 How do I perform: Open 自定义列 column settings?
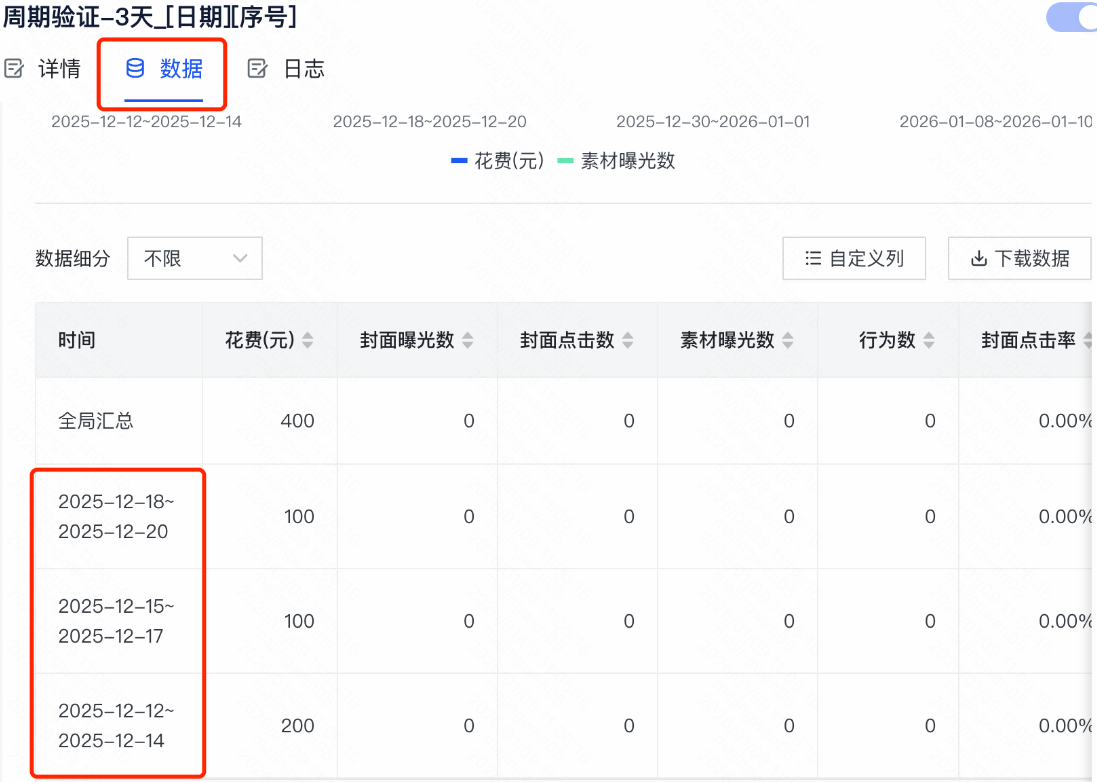pos(854,258)
